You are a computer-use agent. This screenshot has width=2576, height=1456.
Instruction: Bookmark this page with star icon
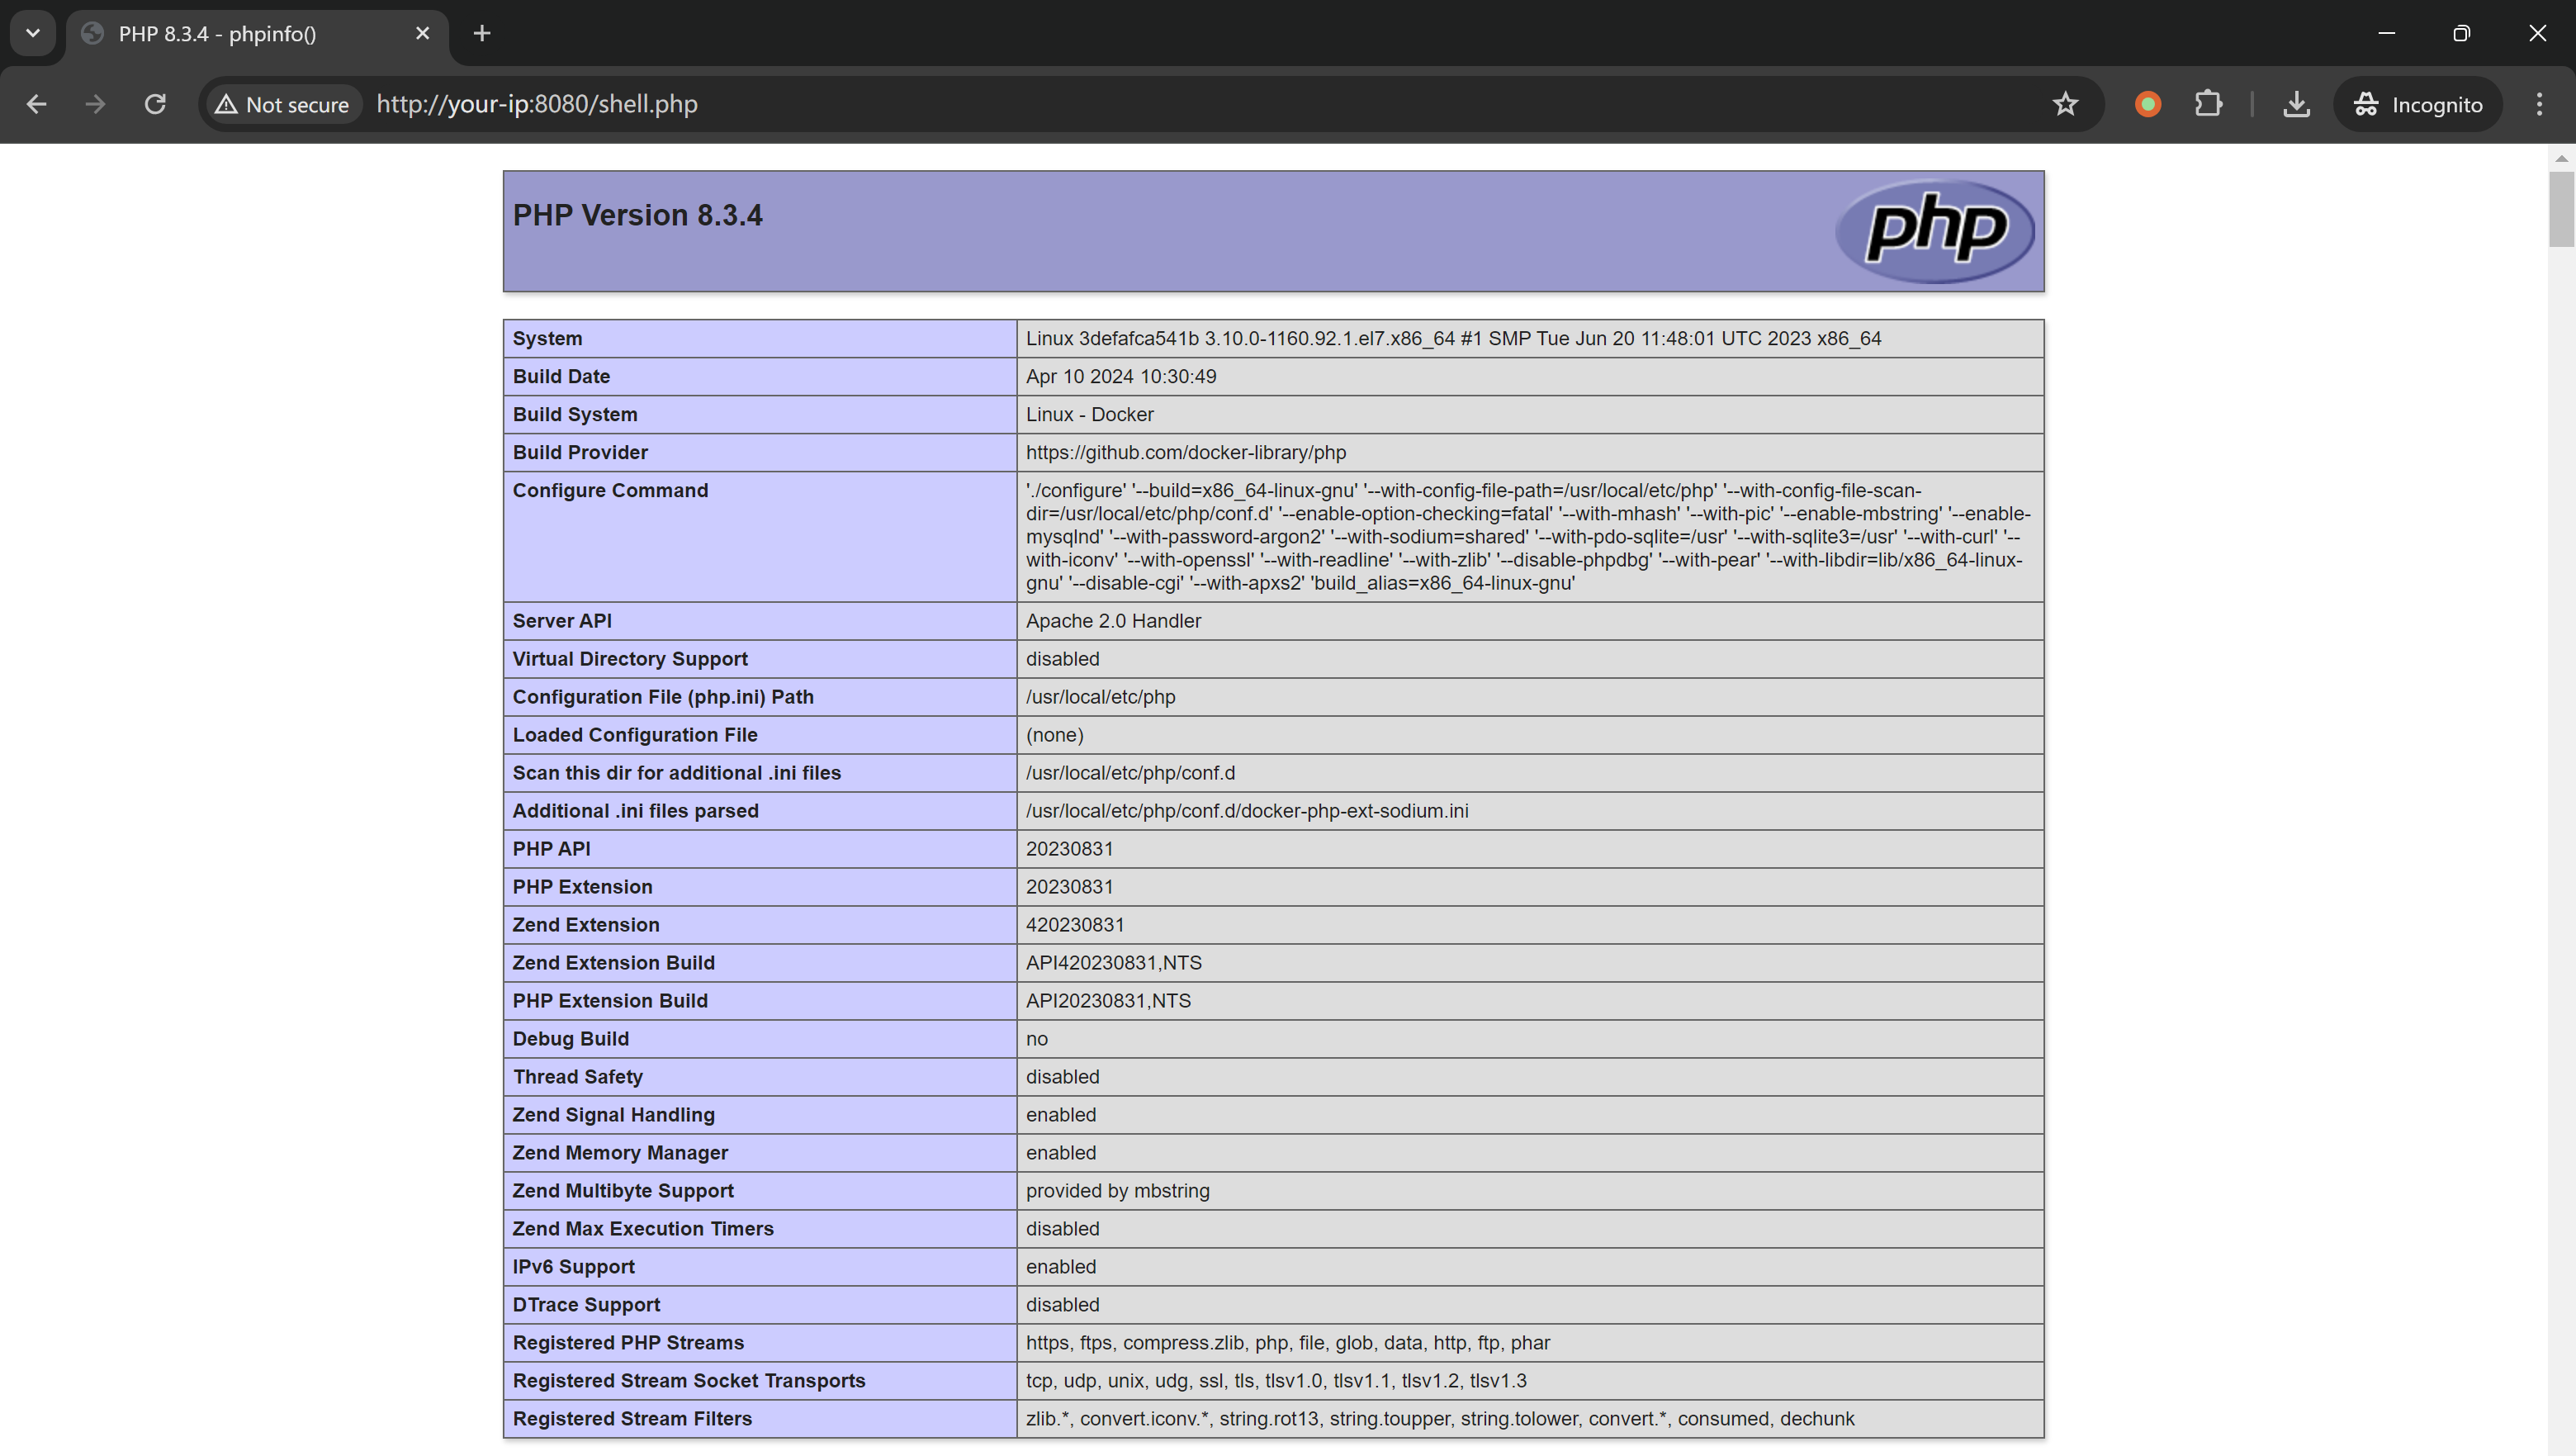point(2065,104)
